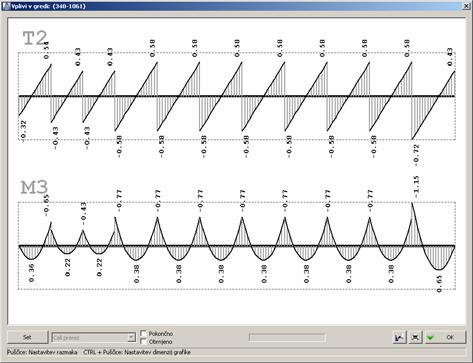Expand the dropdown arrow beside the Set button

pos(131,338)
